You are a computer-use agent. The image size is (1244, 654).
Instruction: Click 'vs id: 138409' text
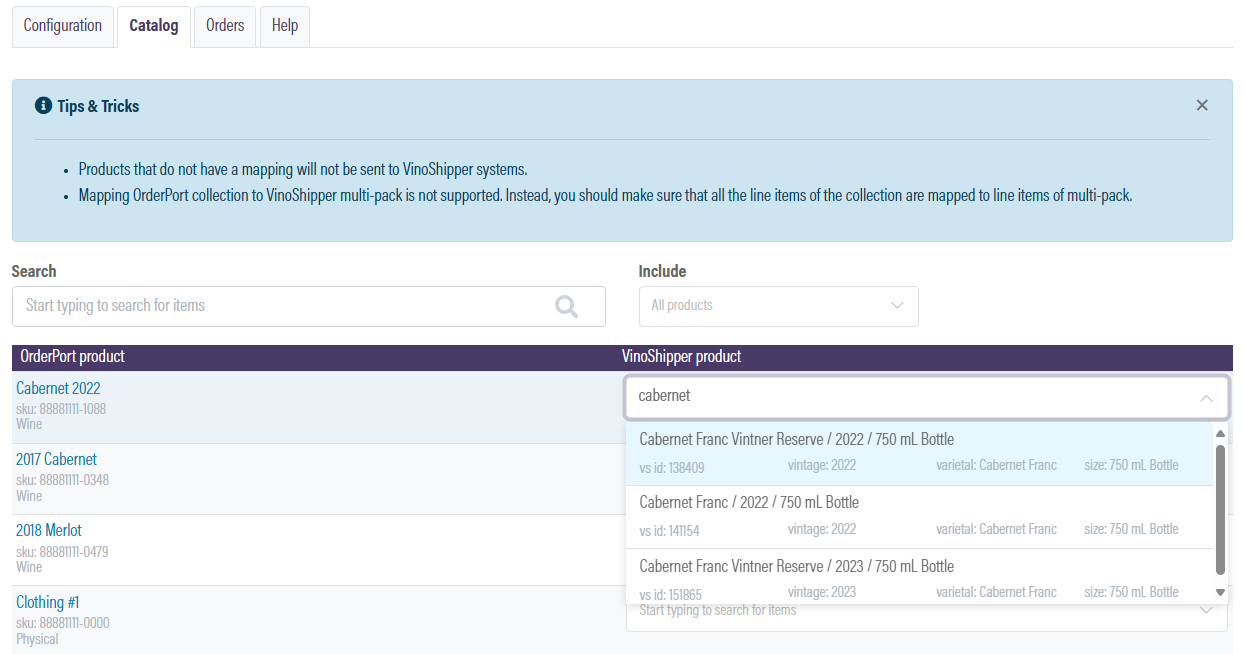tap(672, 466)
